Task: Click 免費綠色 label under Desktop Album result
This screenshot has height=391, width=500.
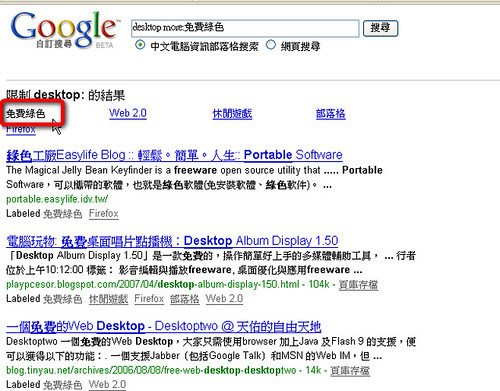Action: pyautogui.click(x=63, y=299)
